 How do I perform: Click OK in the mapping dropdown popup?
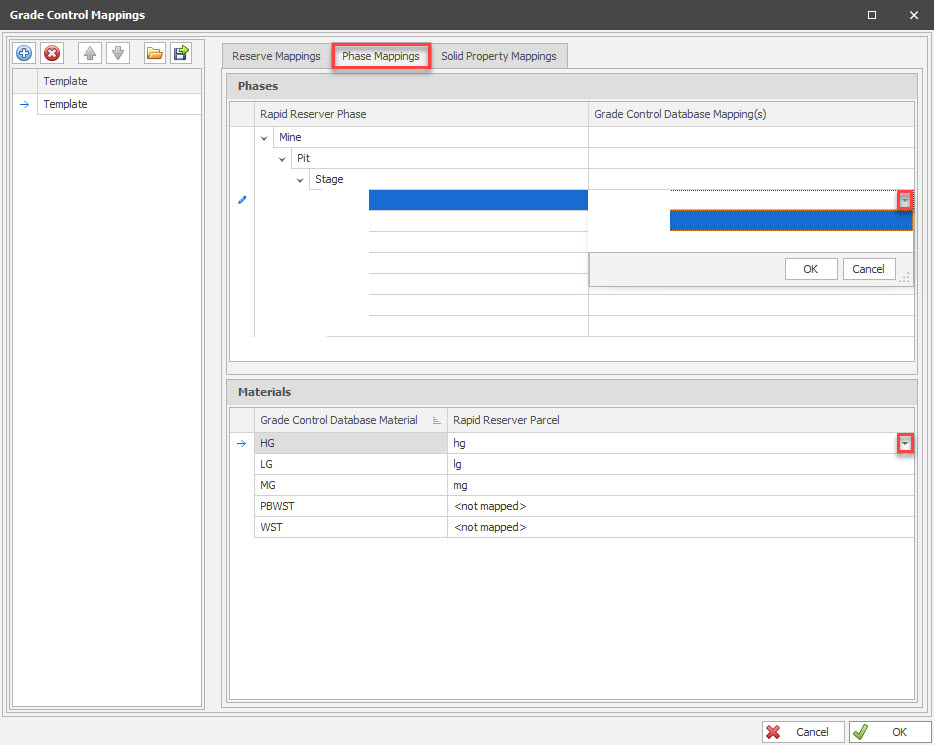810,269
